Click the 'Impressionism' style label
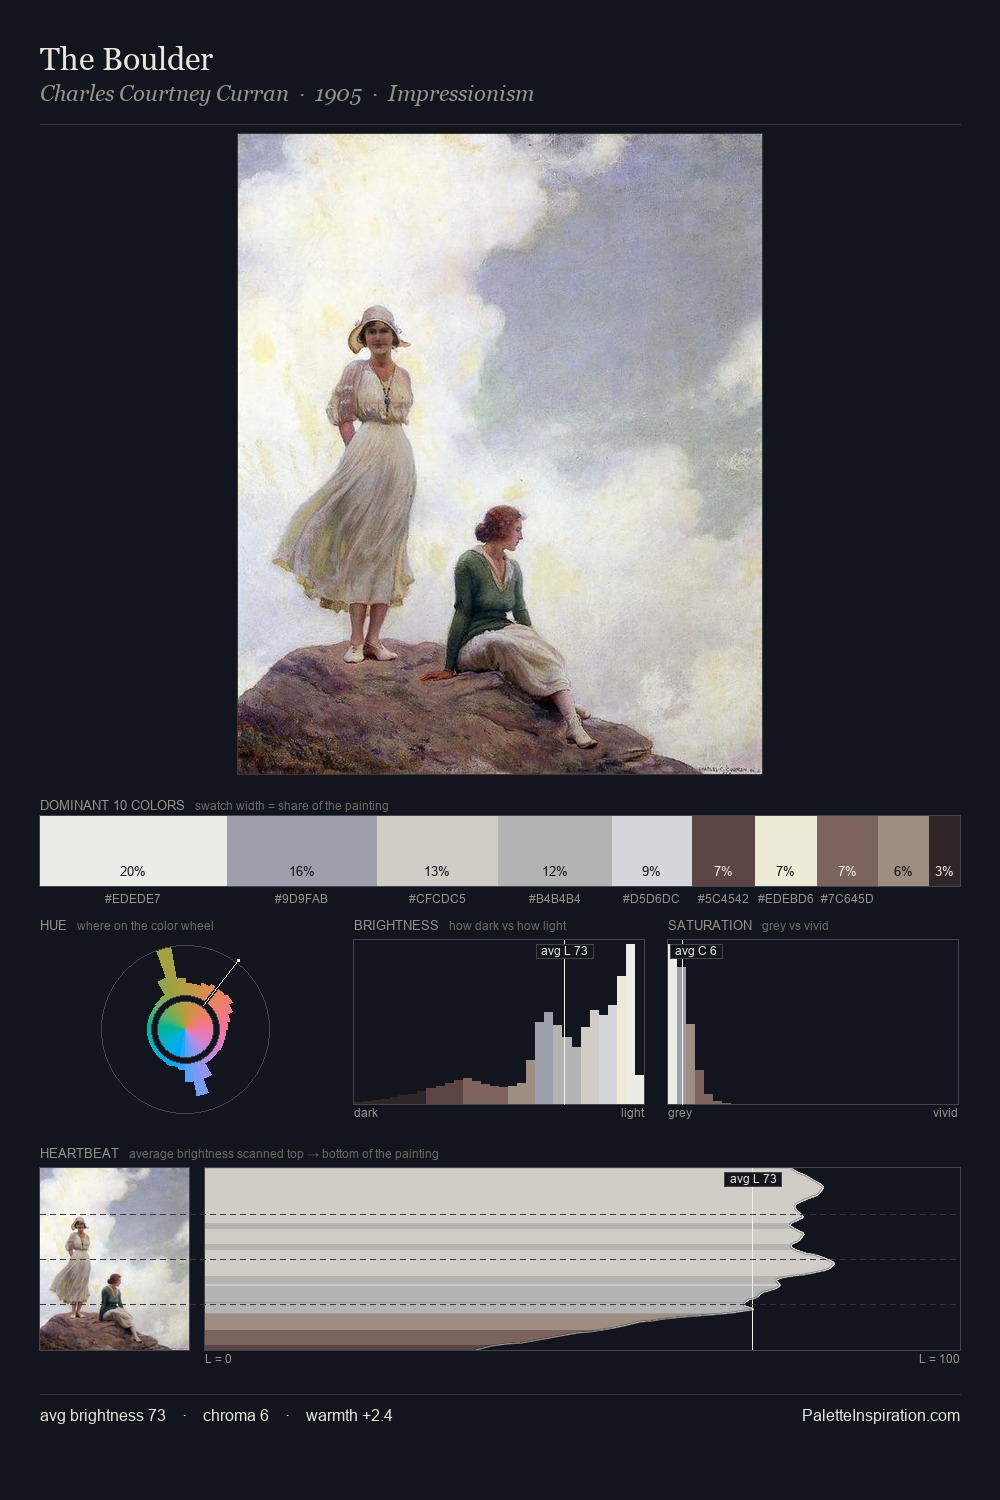Image resolution: width=1000 pixels, height=1500 pixels. [x=461, y=94]
